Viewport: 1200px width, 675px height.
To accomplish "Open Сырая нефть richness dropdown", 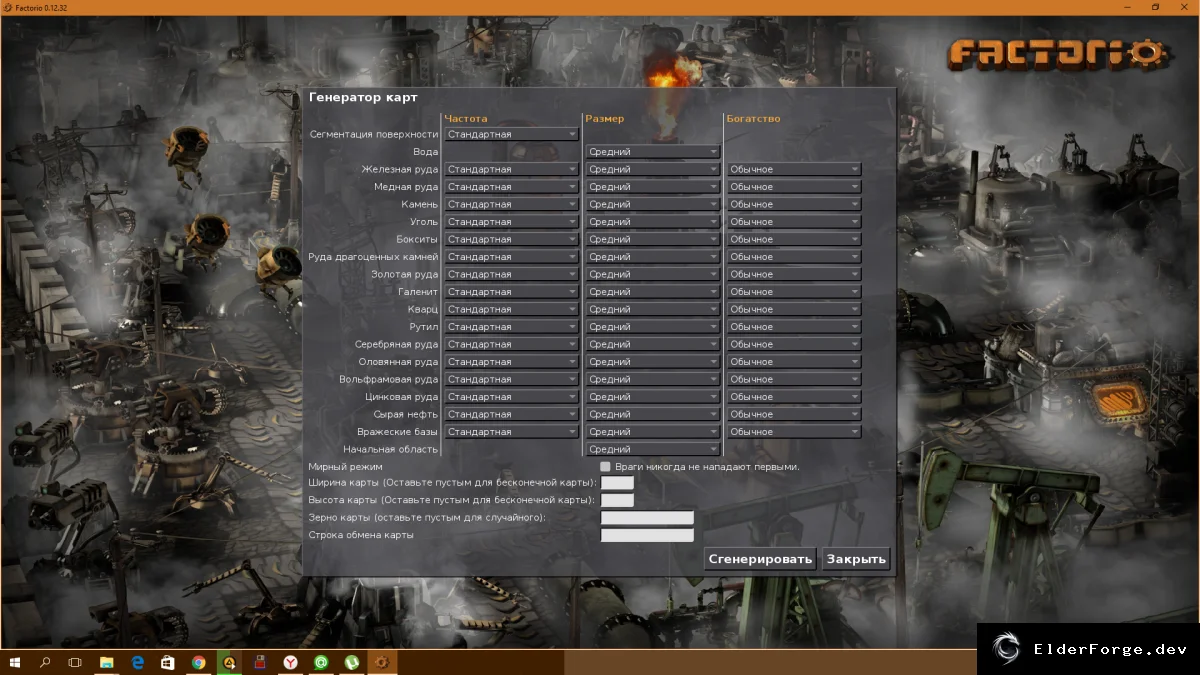I will [x=794, y=414].
